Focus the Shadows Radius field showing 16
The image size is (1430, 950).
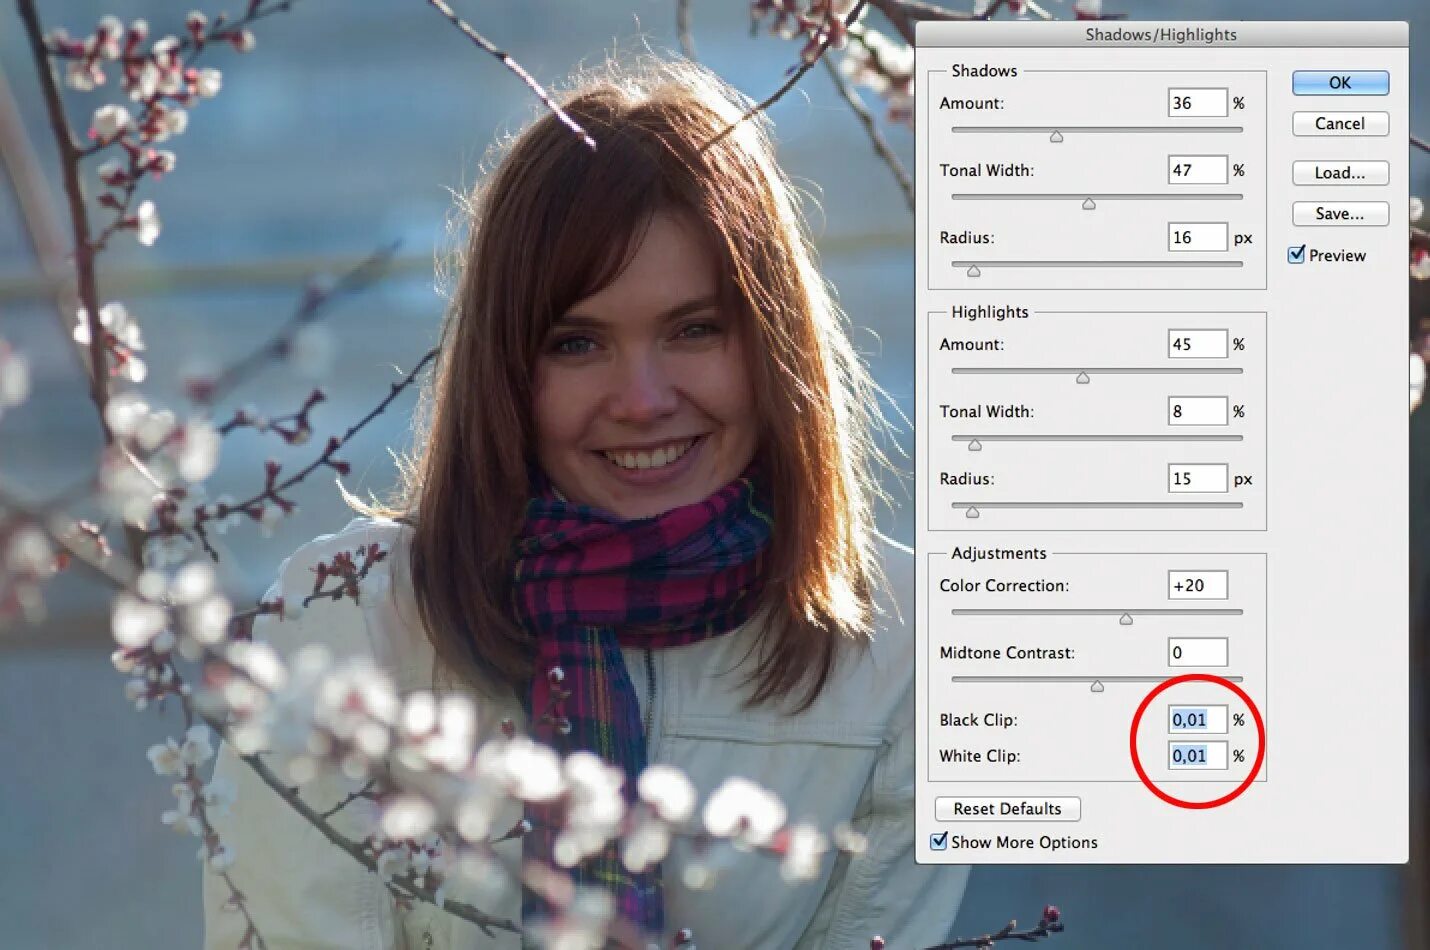pos(1197,237)
